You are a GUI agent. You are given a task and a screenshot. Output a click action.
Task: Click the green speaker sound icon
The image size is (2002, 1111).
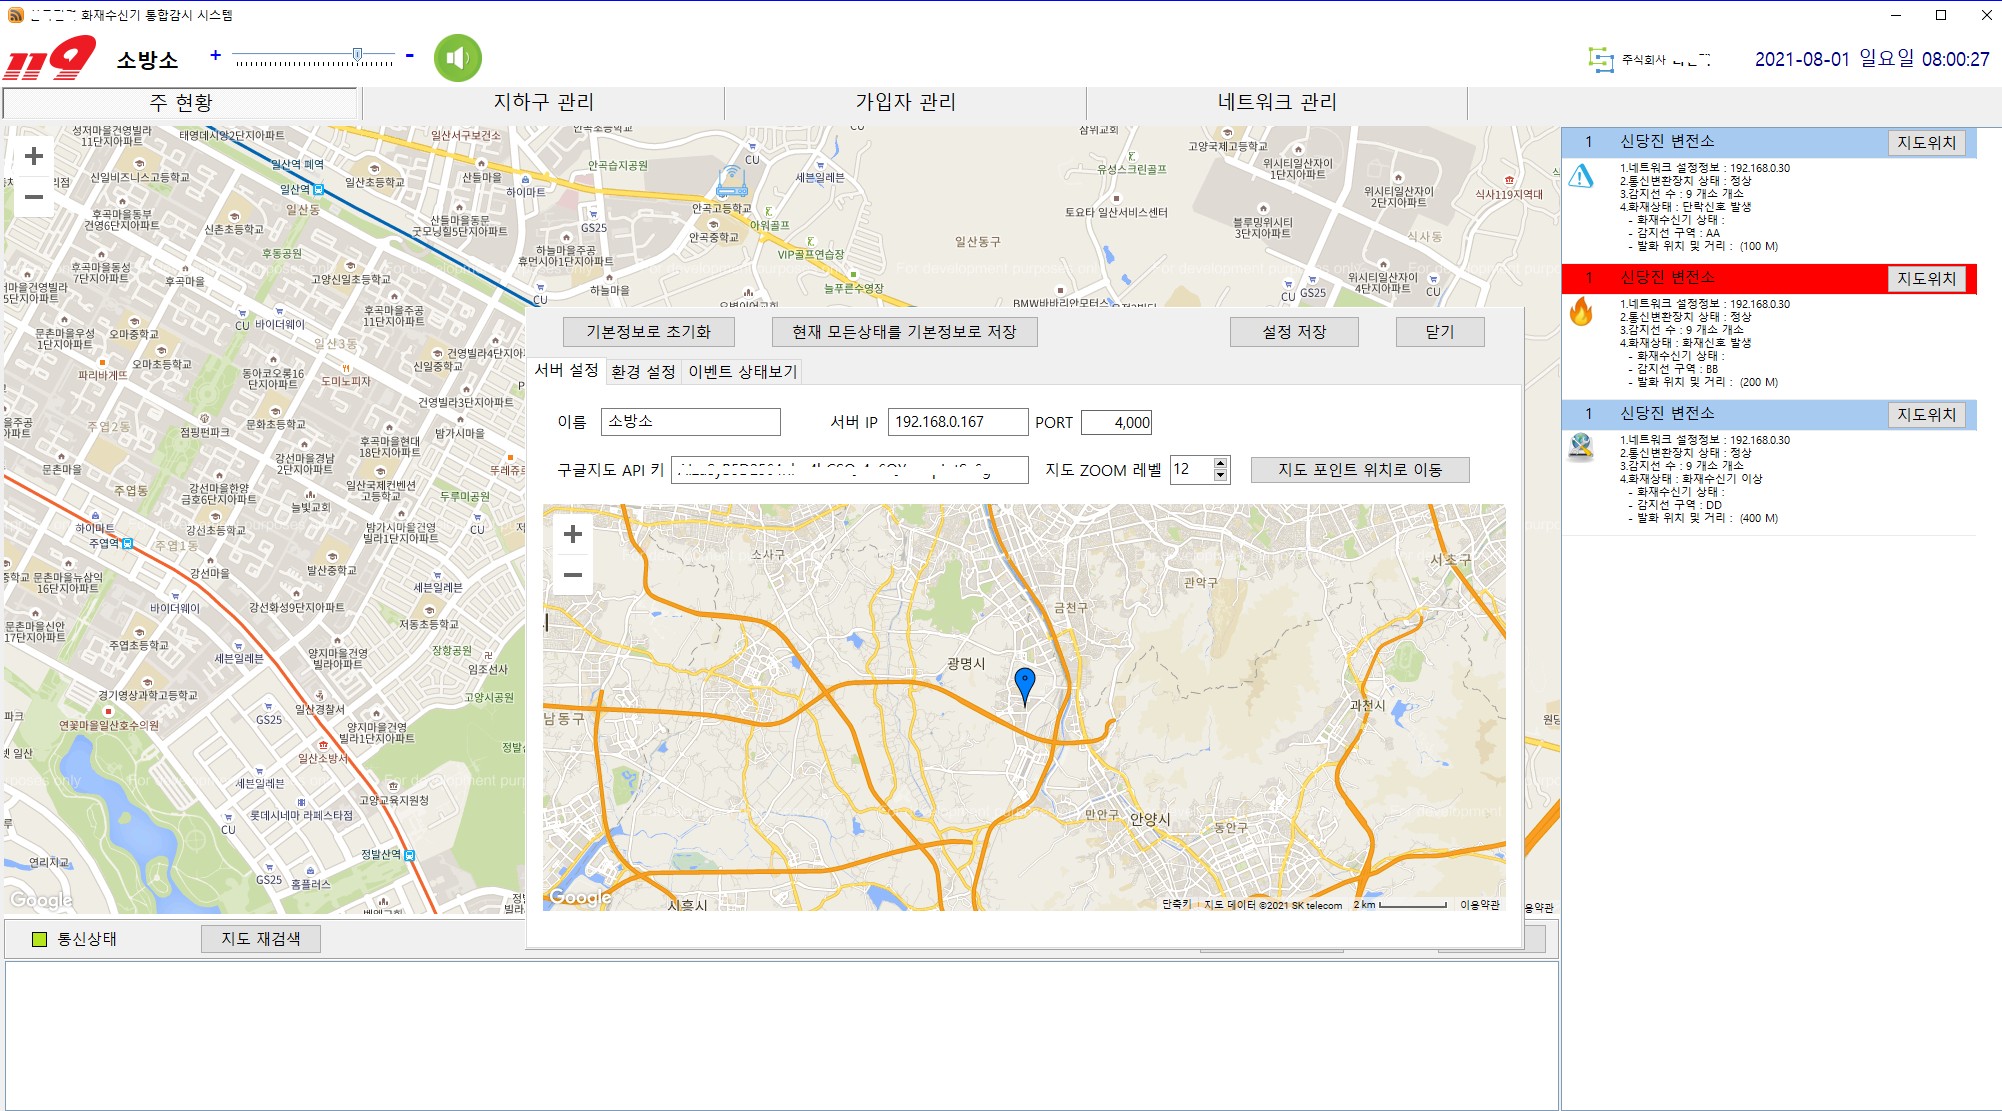coord(458,58)
